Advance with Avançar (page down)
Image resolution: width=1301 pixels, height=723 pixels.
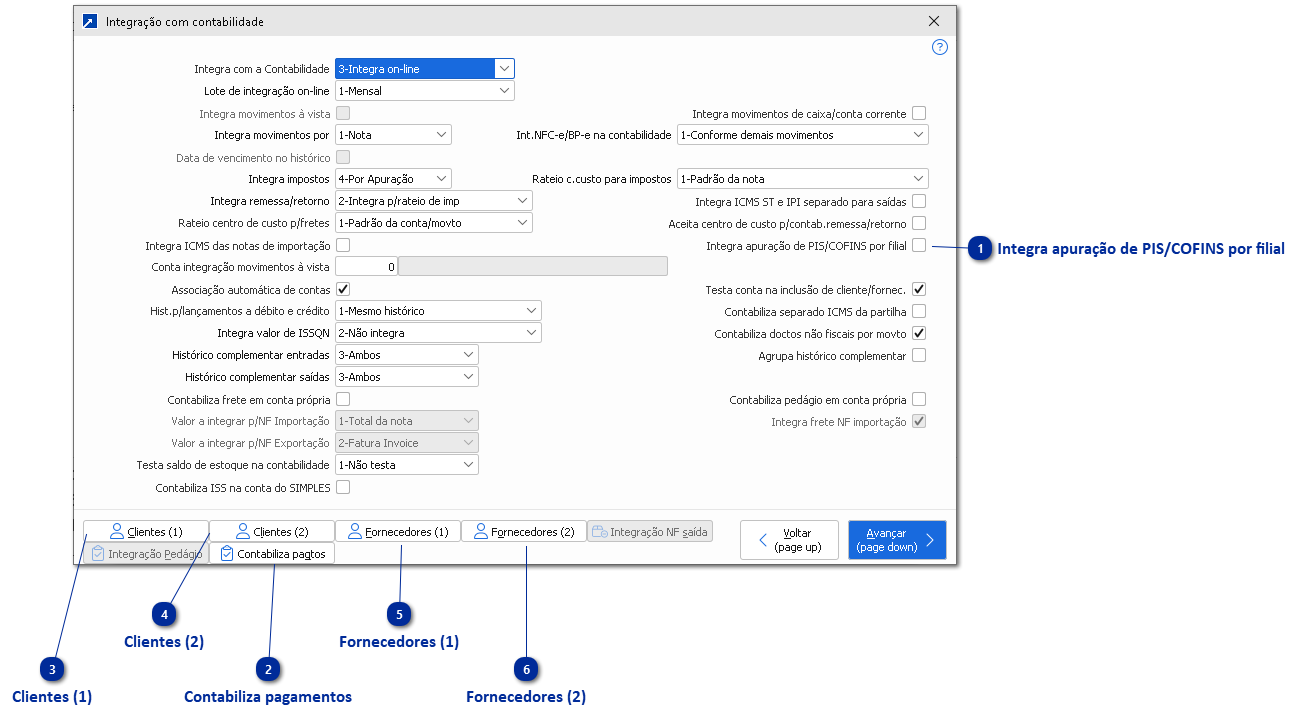pos(897,540)
